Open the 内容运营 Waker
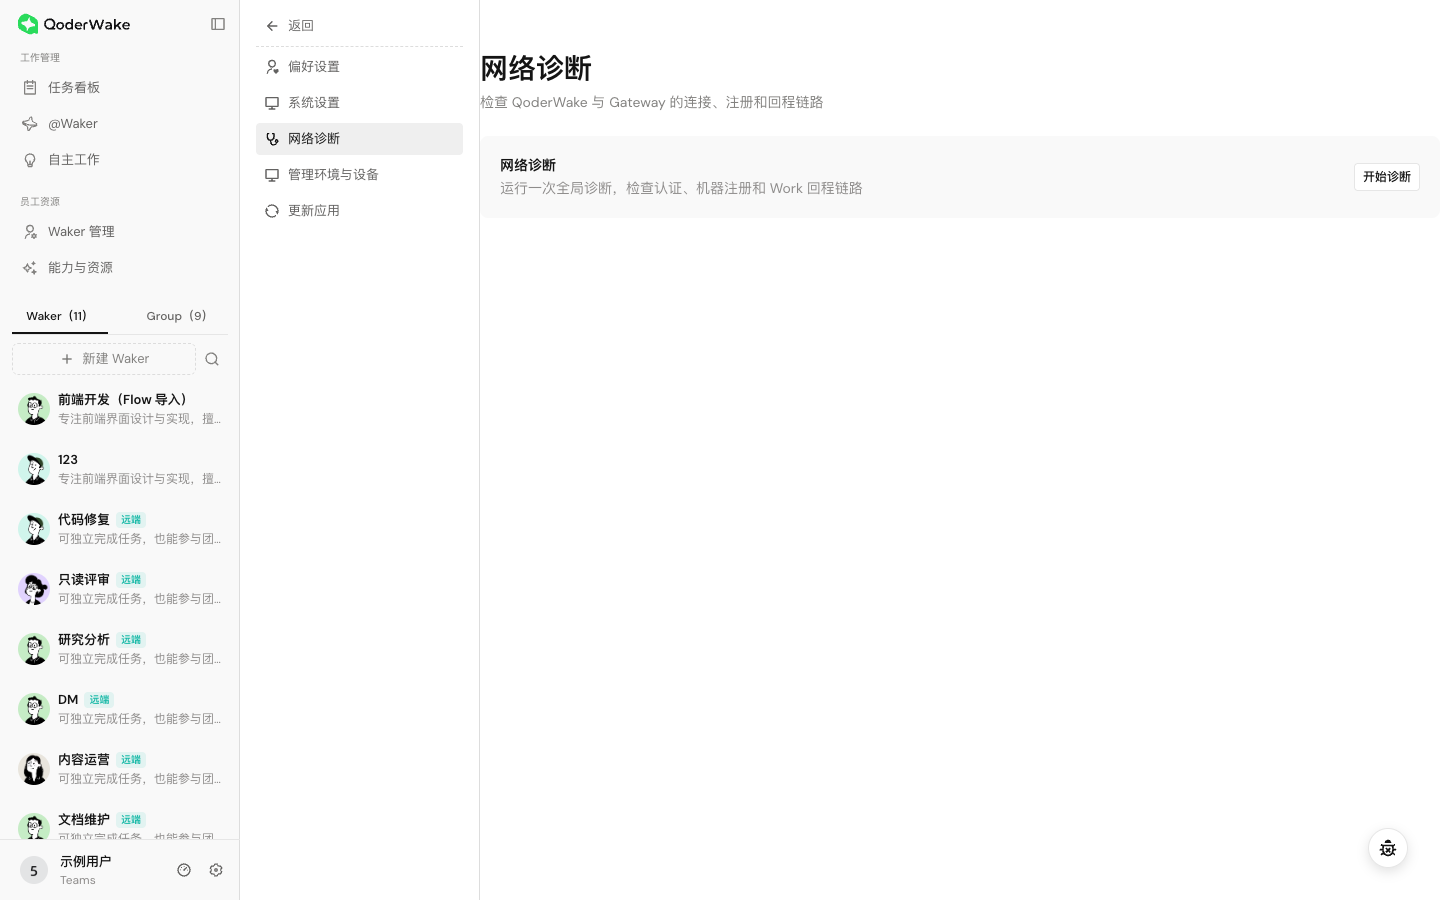Screen dimensions: 1440x900 tap(120, 769)
